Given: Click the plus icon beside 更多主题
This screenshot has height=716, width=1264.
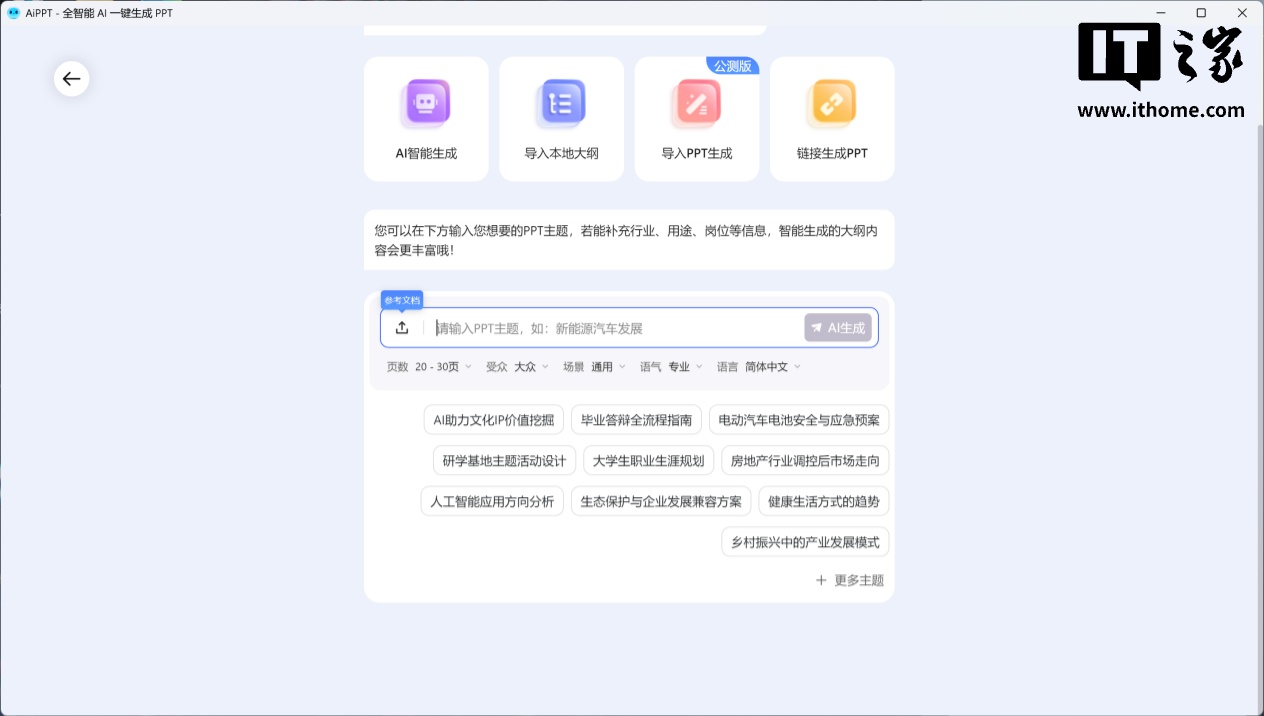Looking at the screenshot, I should [x=821, y=580].
